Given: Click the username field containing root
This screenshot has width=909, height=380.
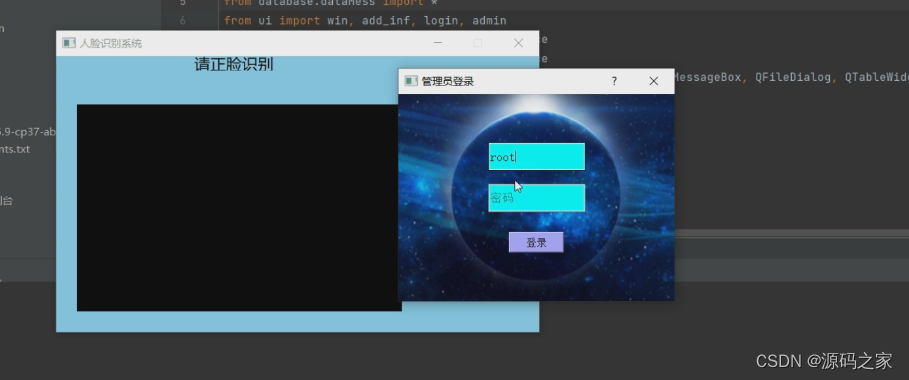Looking at the screenshot, I should (x=536, y=157).
